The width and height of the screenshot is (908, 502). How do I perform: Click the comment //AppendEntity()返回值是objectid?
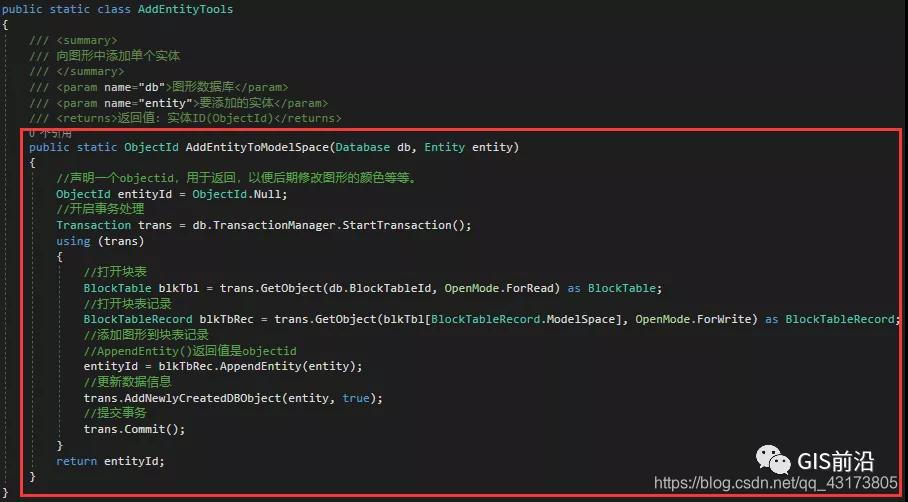(x=190, y=351)
